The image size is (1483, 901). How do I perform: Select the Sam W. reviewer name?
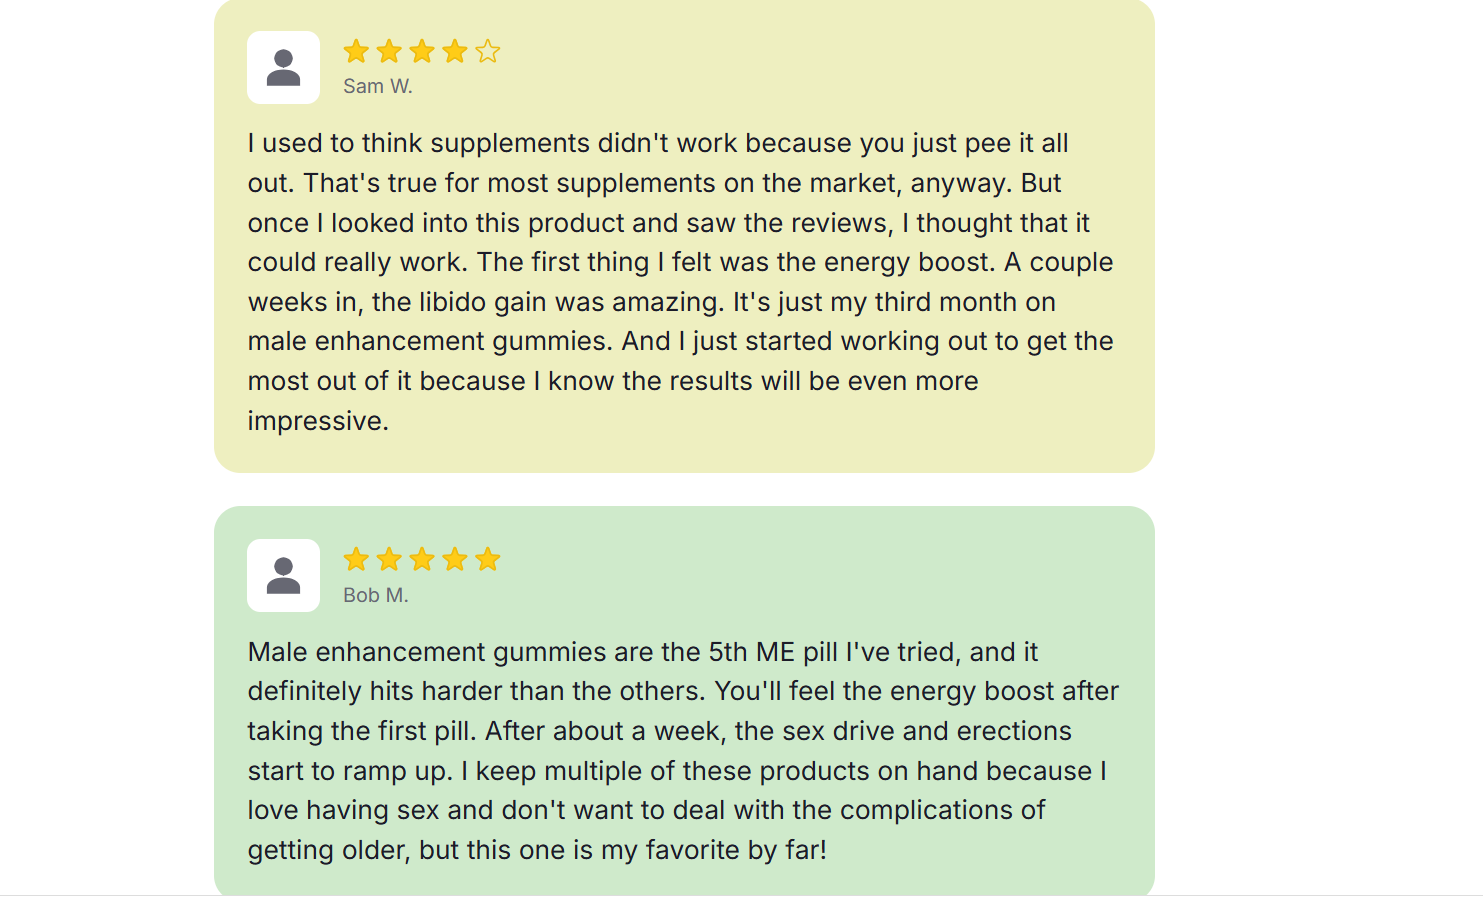click(x=378, y=87)
